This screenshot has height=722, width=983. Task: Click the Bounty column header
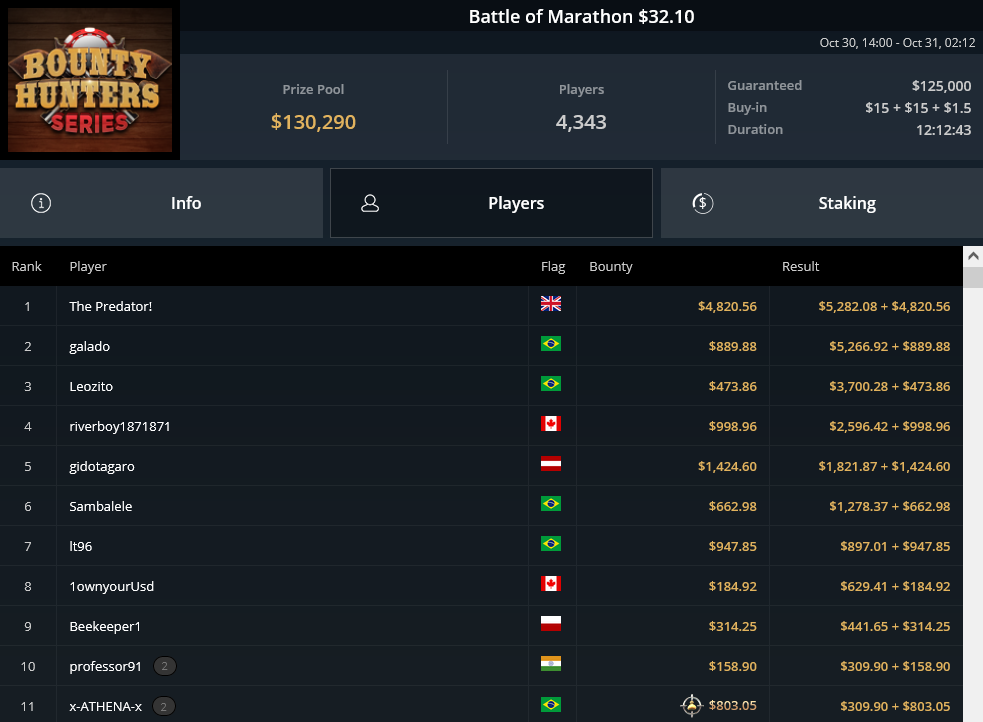point(611,266)
